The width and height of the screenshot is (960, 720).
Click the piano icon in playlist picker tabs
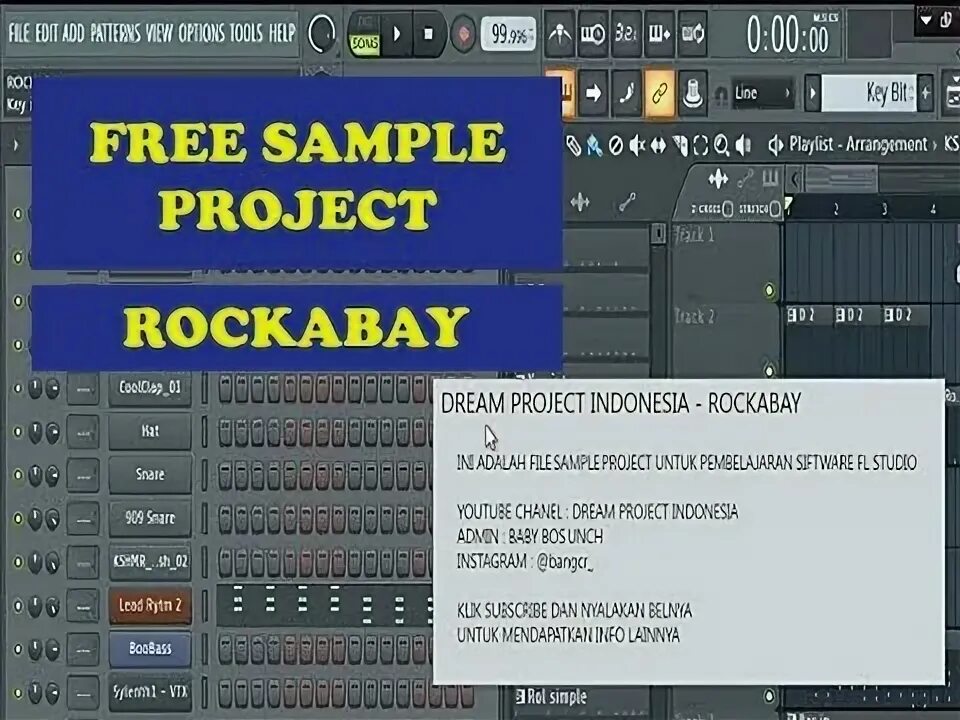[x=770, y=179]
